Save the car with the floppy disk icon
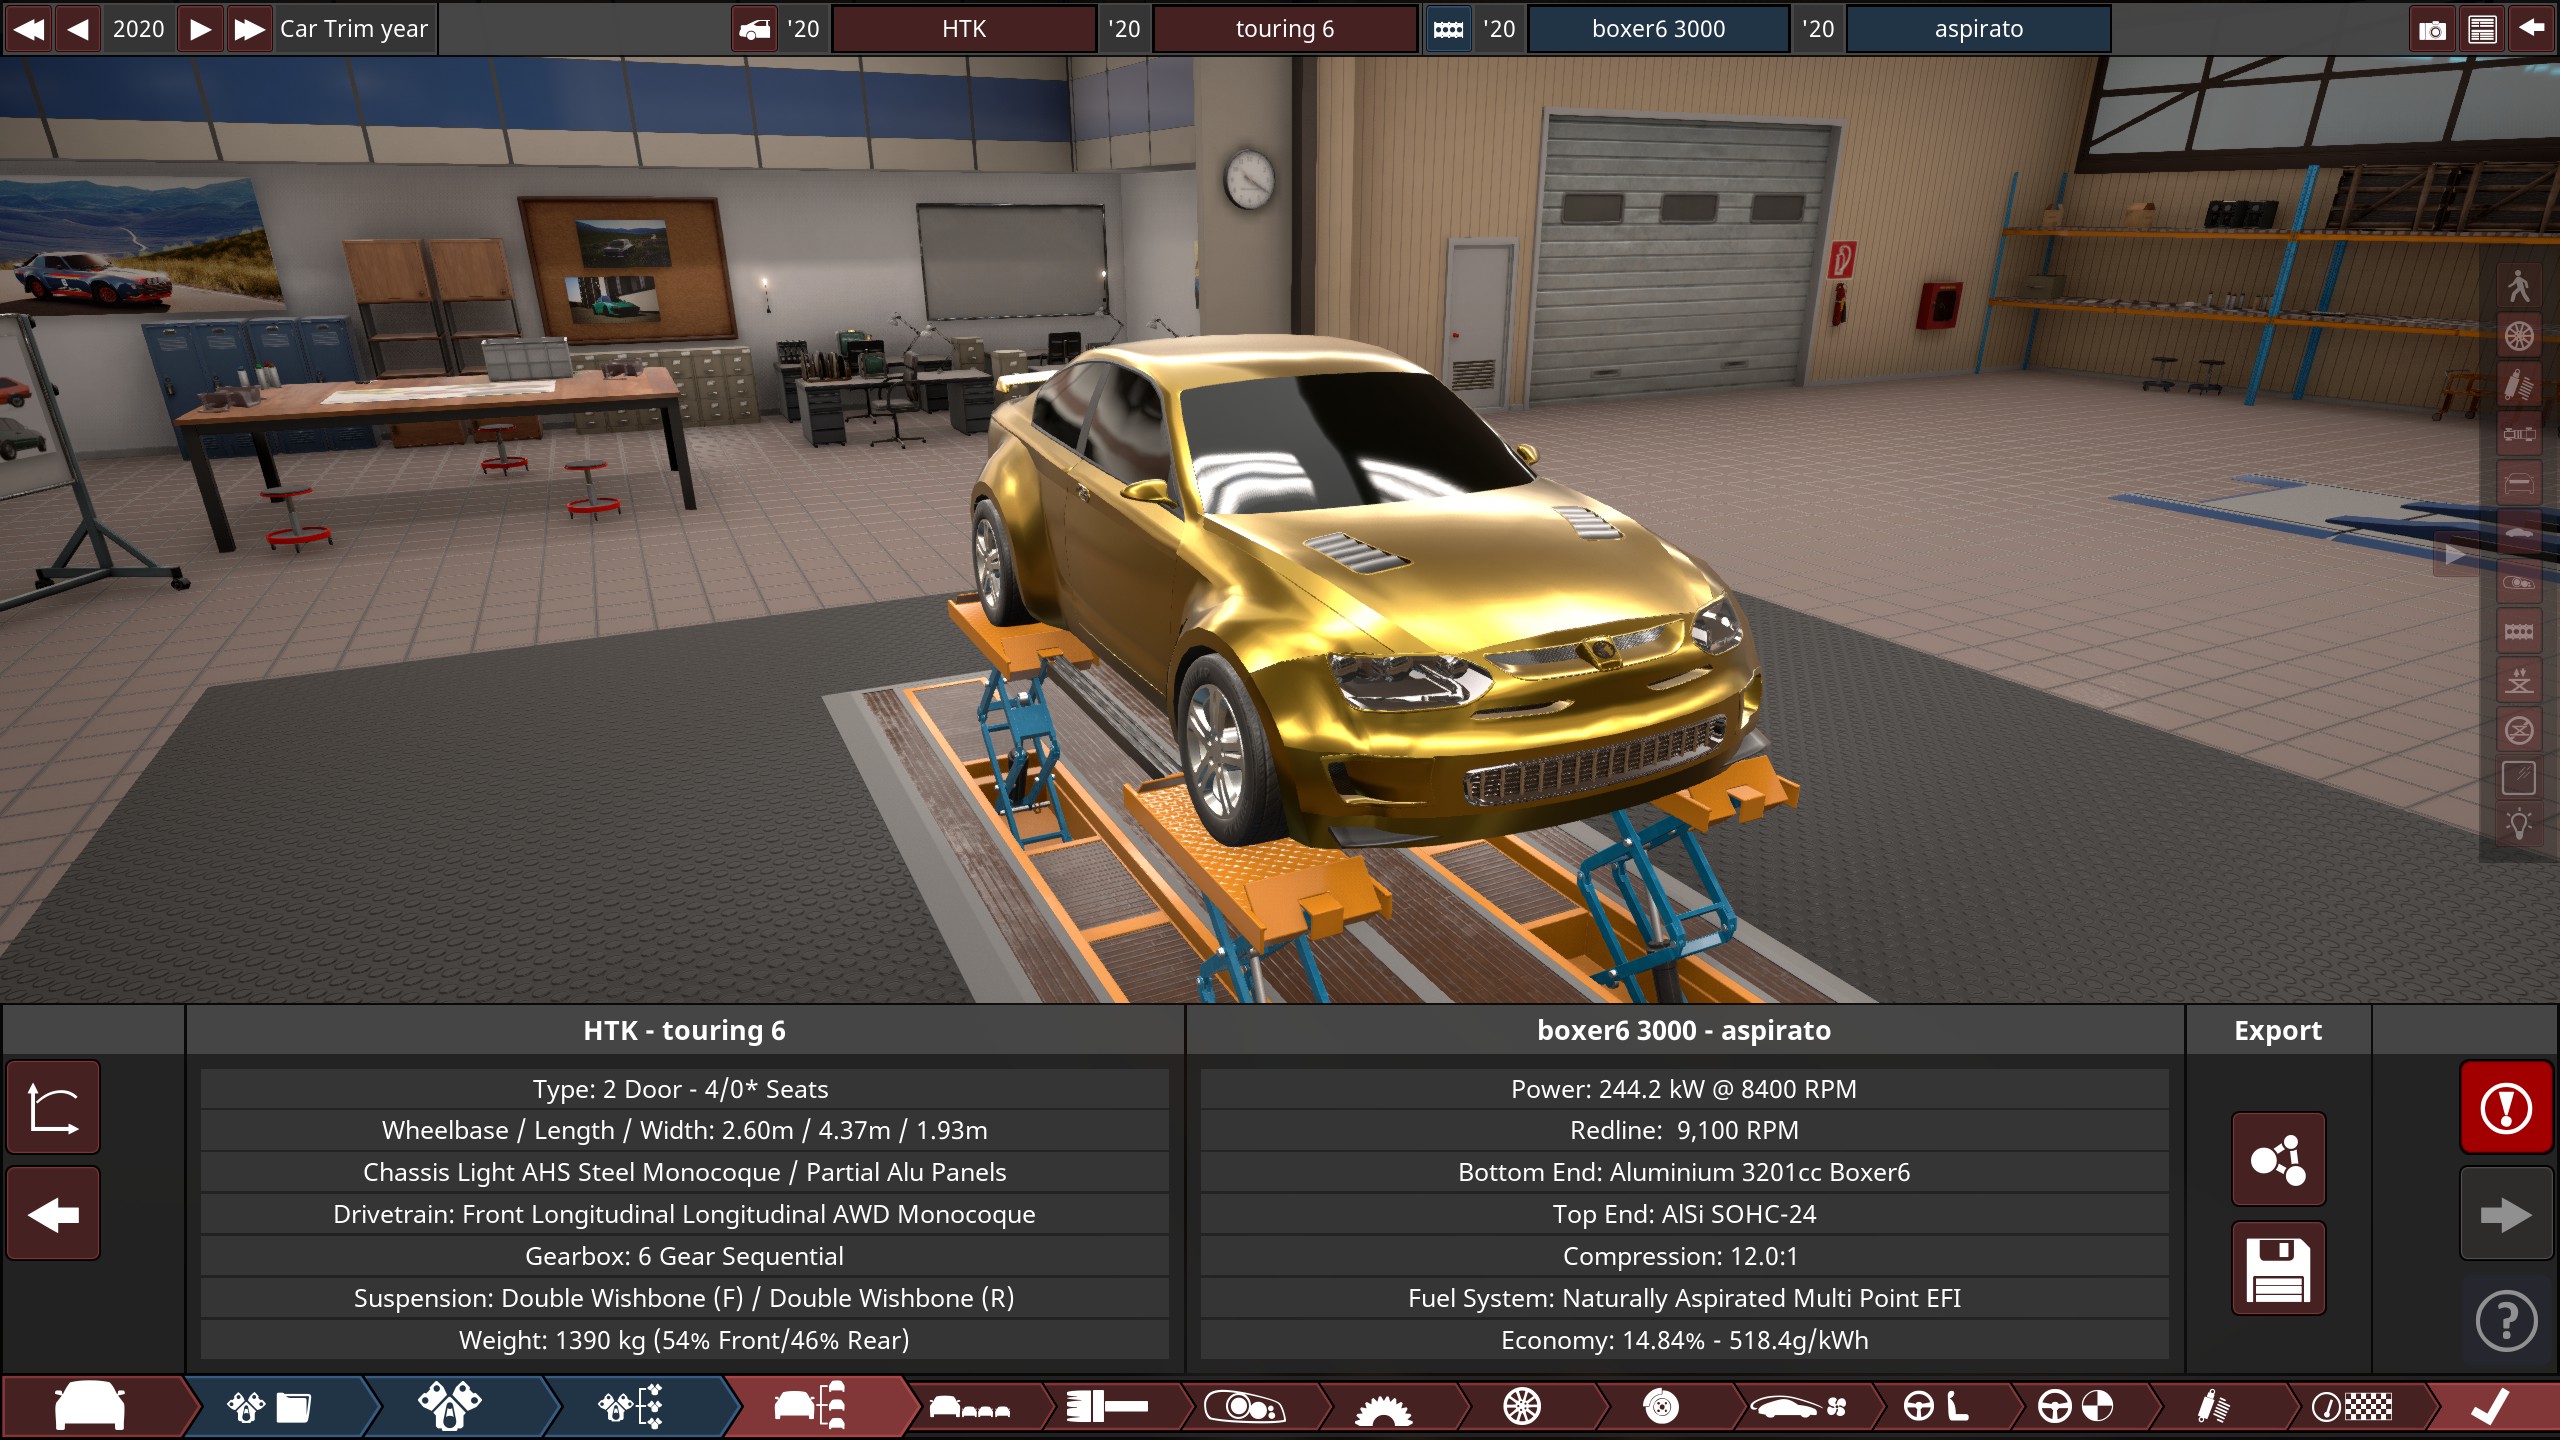 click(x=2278, y=1268)
